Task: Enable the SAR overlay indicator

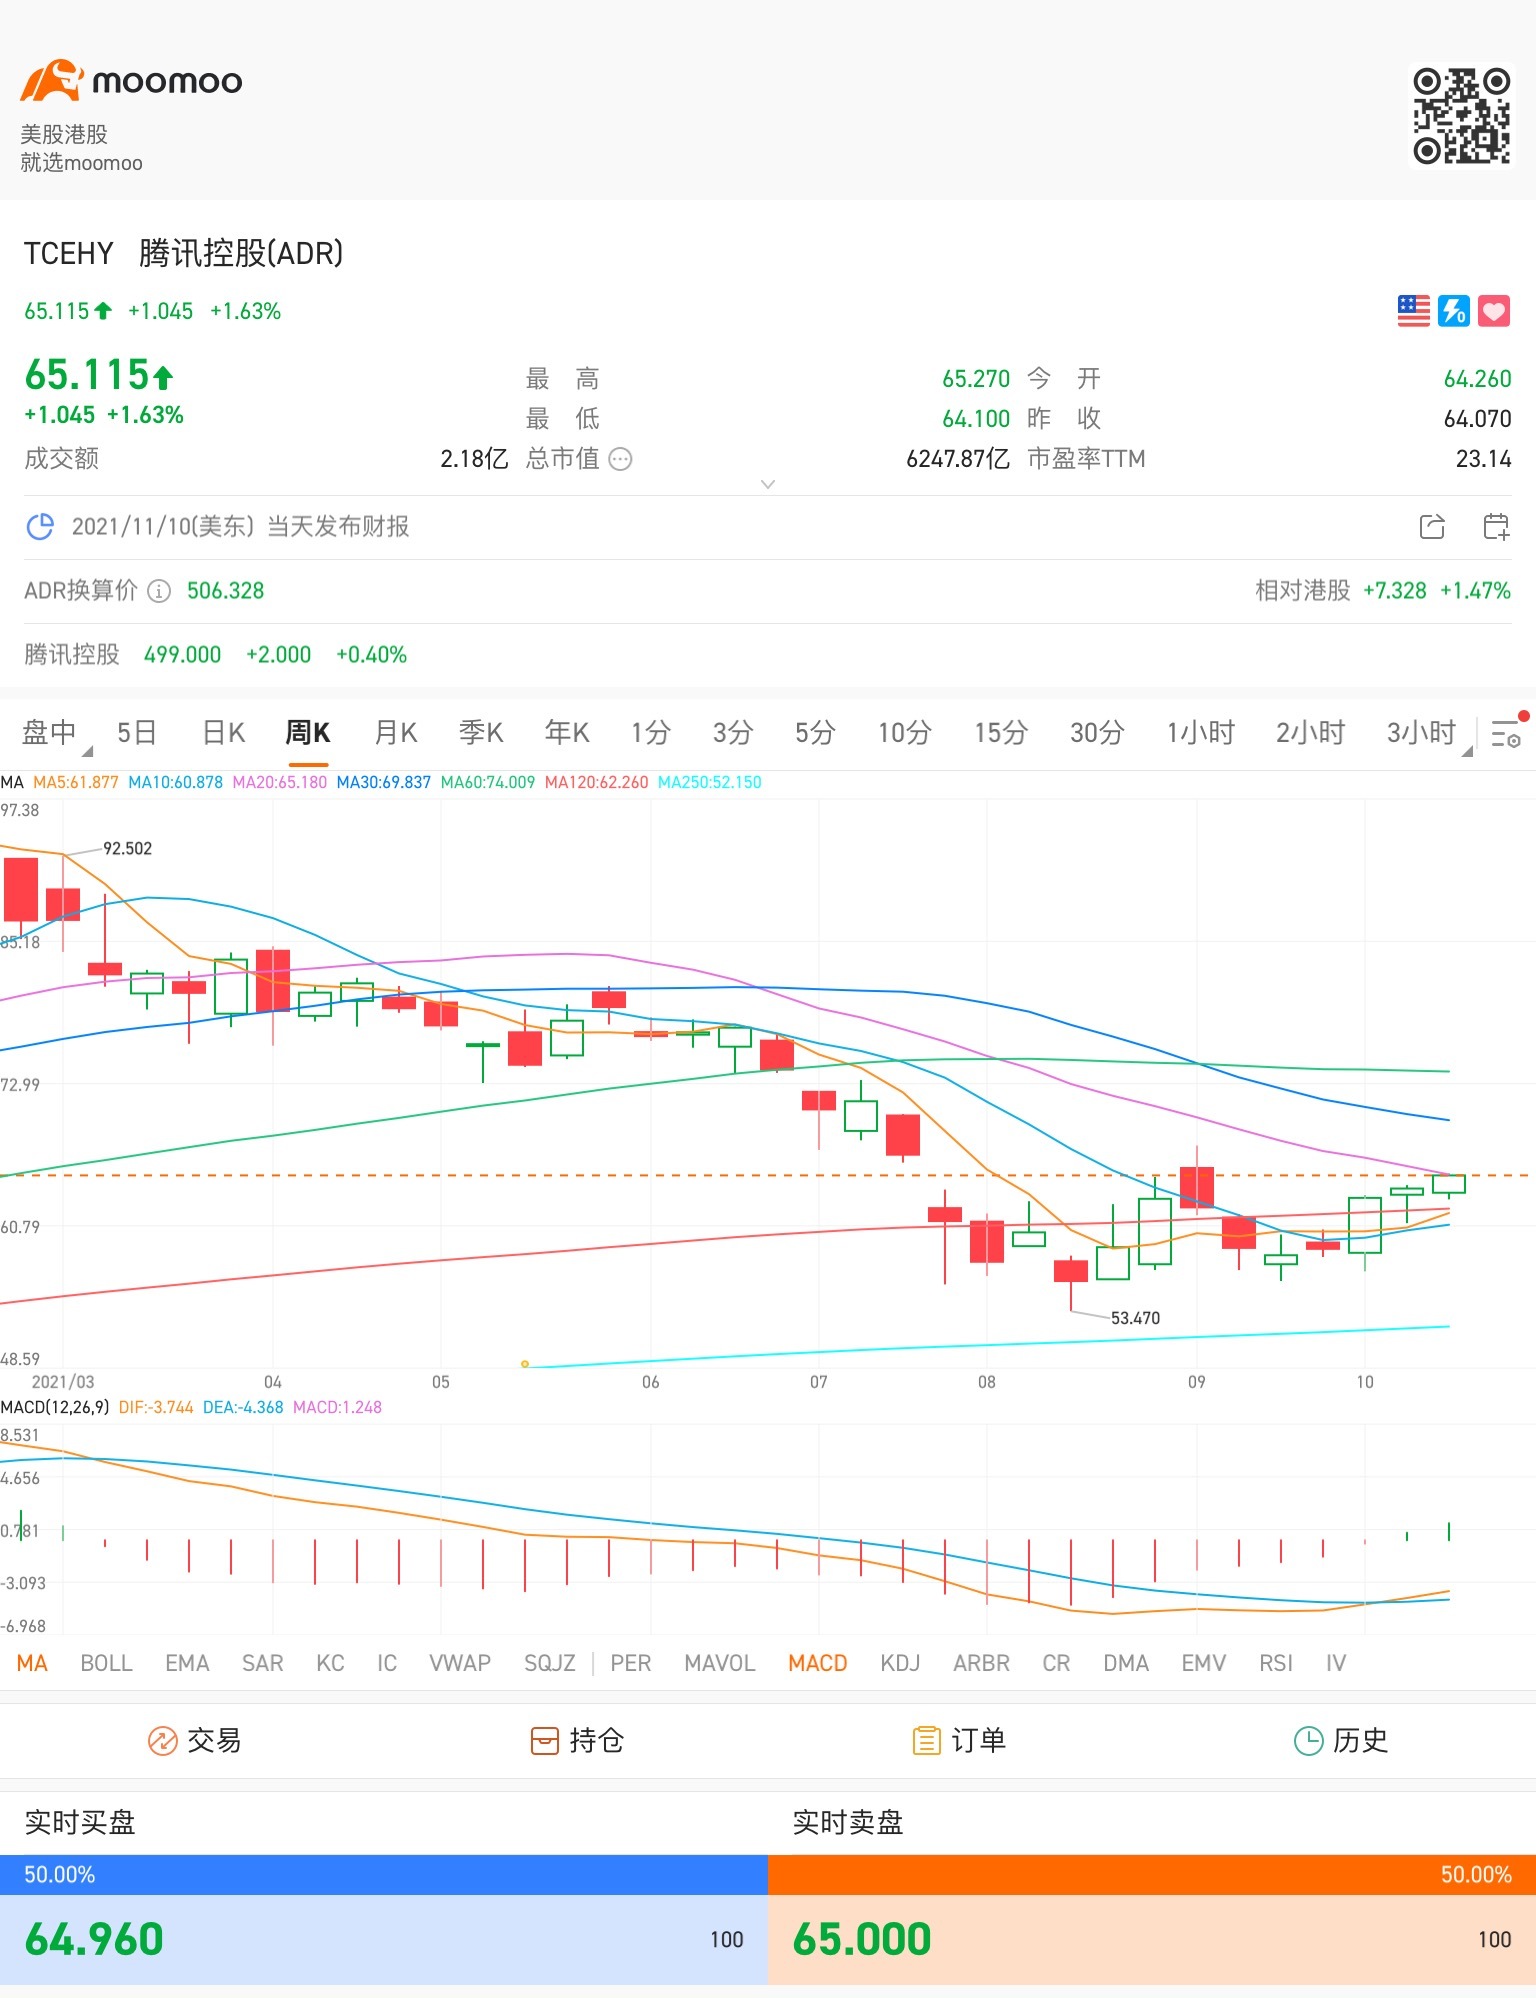Action: click(x=262, y=1663)
